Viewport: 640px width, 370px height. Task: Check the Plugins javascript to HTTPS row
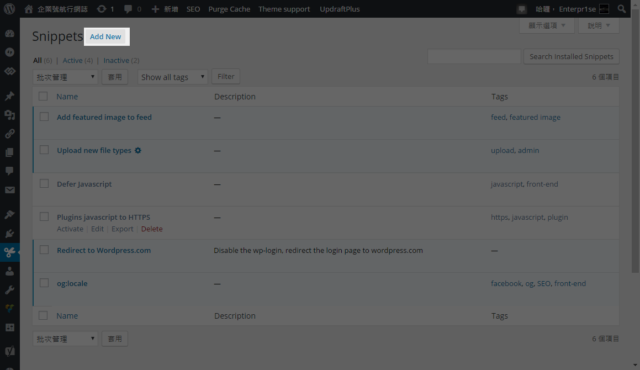pos(44,217)
